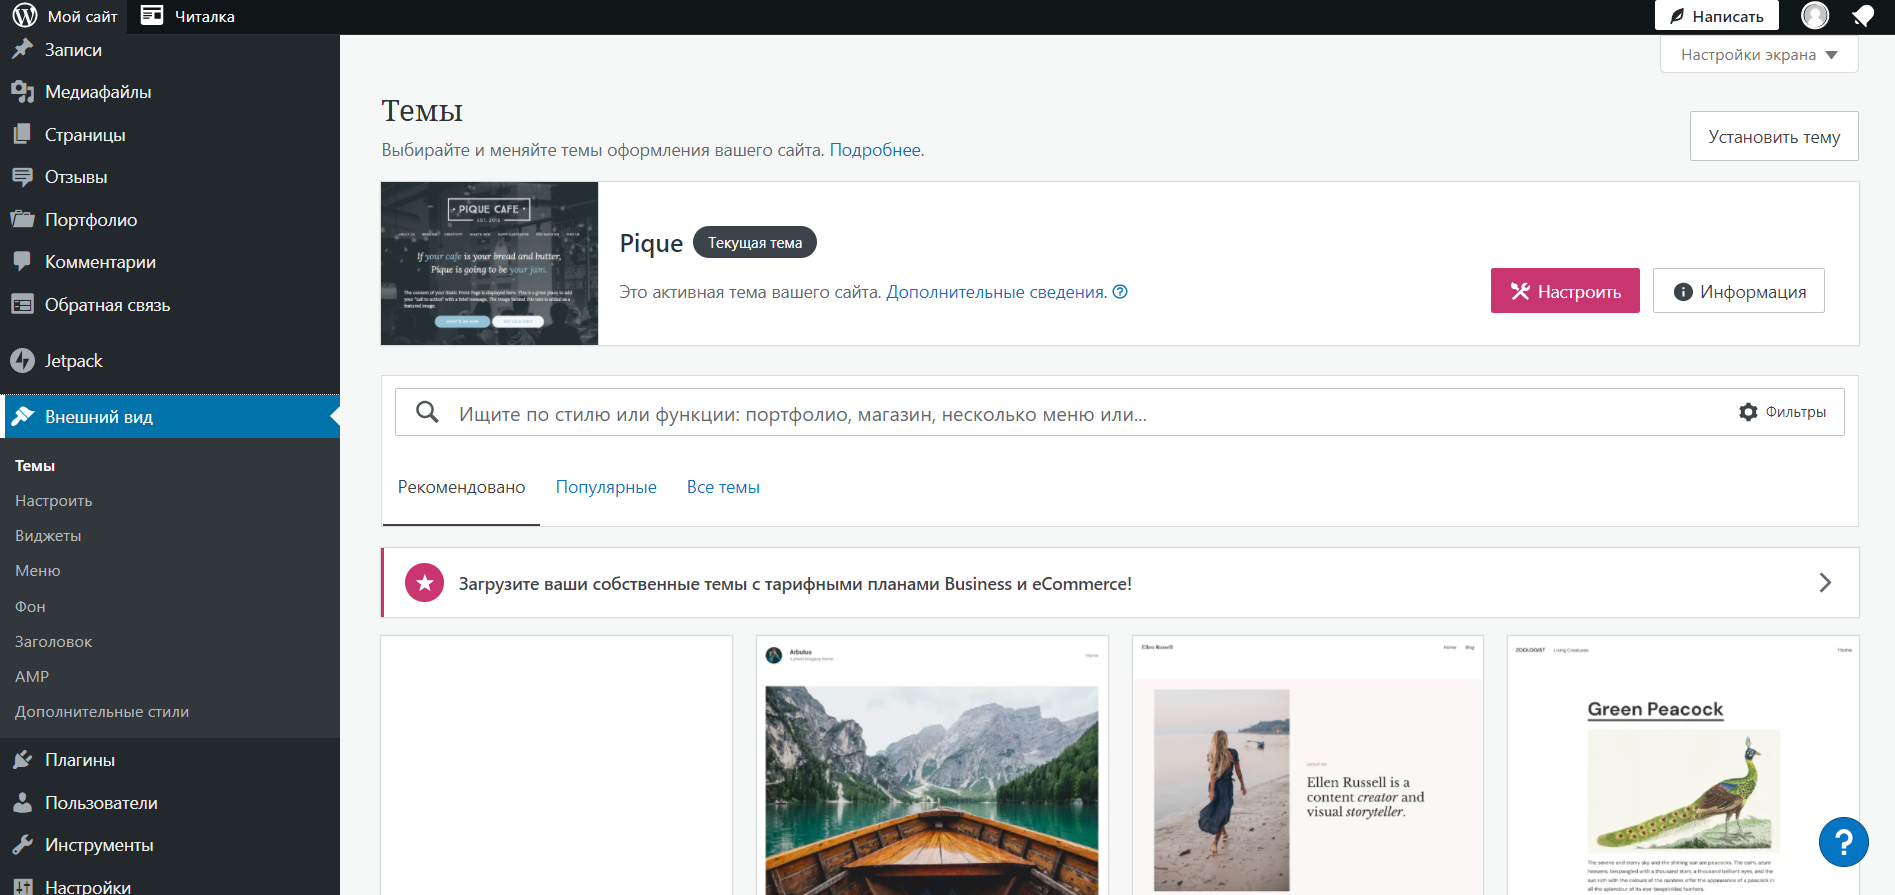Viewport: 1895px width, 895px height.
Task: Open the Green Peacock theme thumbnail
Action: (x=1683, y=766)
